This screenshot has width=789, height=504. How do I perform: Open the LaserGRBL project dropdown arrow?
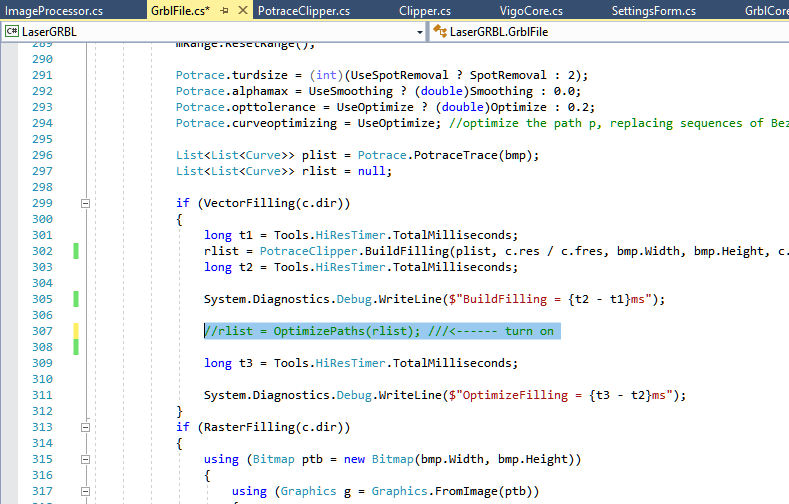[420, 32]
